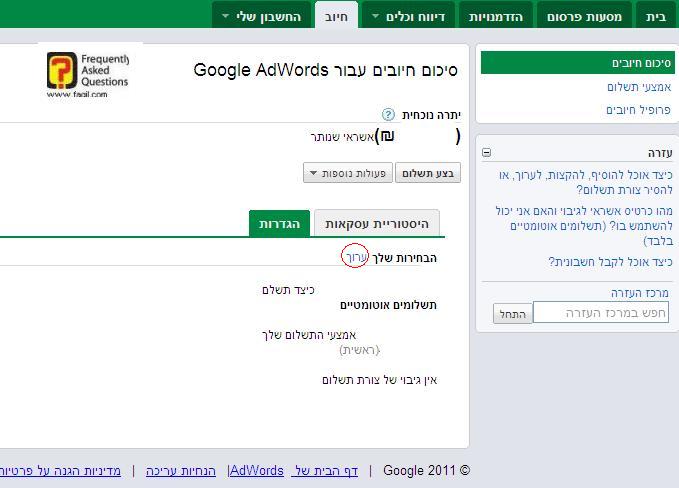679x488 pixels.
Task: Click the הנחיות עריכה footer link
Action: [x=181, y=470]
